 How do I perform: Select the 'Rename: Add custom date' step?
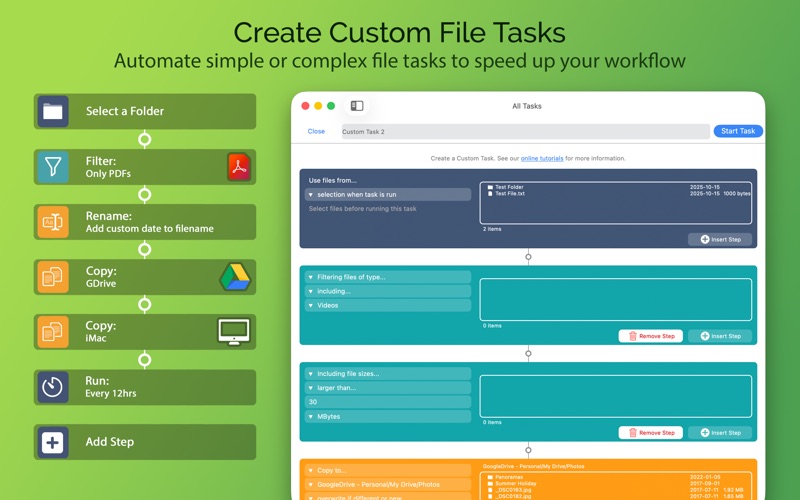click(x=145, y=222)
